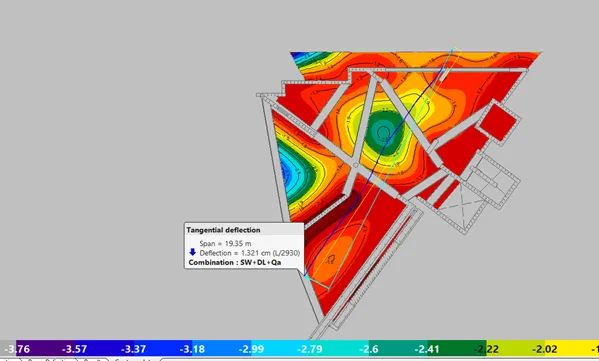Select the yellow -2.02 legend swatch
The width and height of the screenshot is (599, 361).
point(545,348)
